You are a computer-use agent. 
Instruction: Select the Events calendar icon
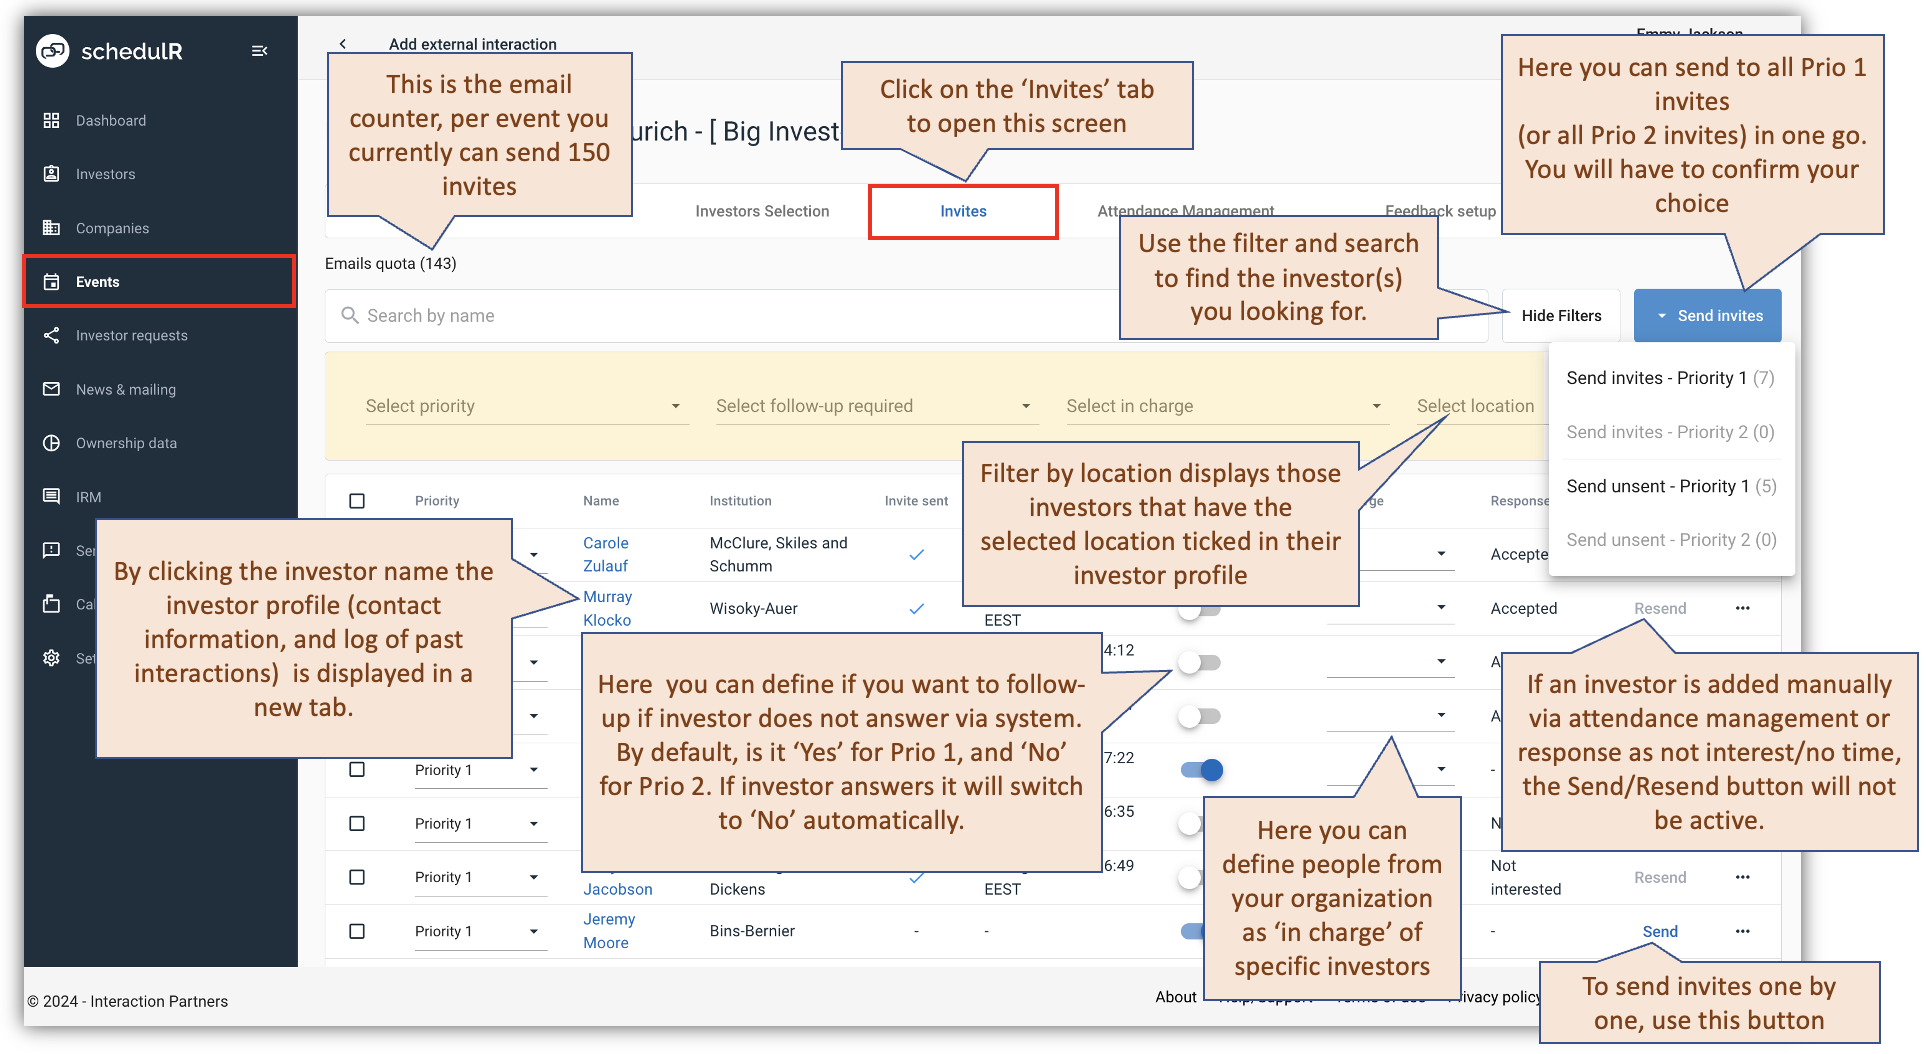[x=51, y=281]
